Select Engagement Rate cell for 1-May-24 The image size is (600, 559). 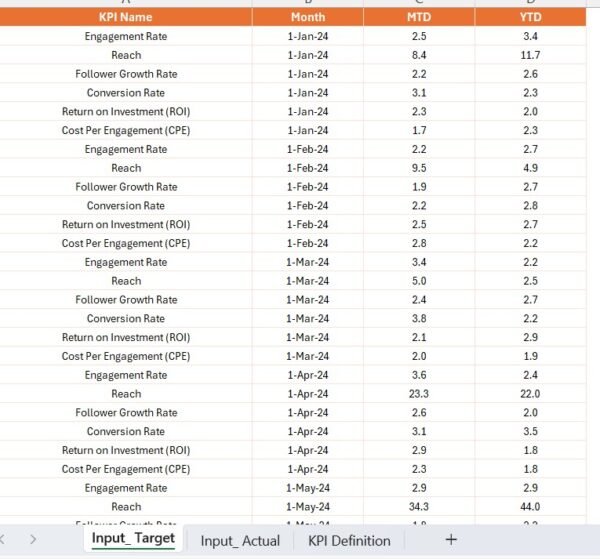coord(126,488)
